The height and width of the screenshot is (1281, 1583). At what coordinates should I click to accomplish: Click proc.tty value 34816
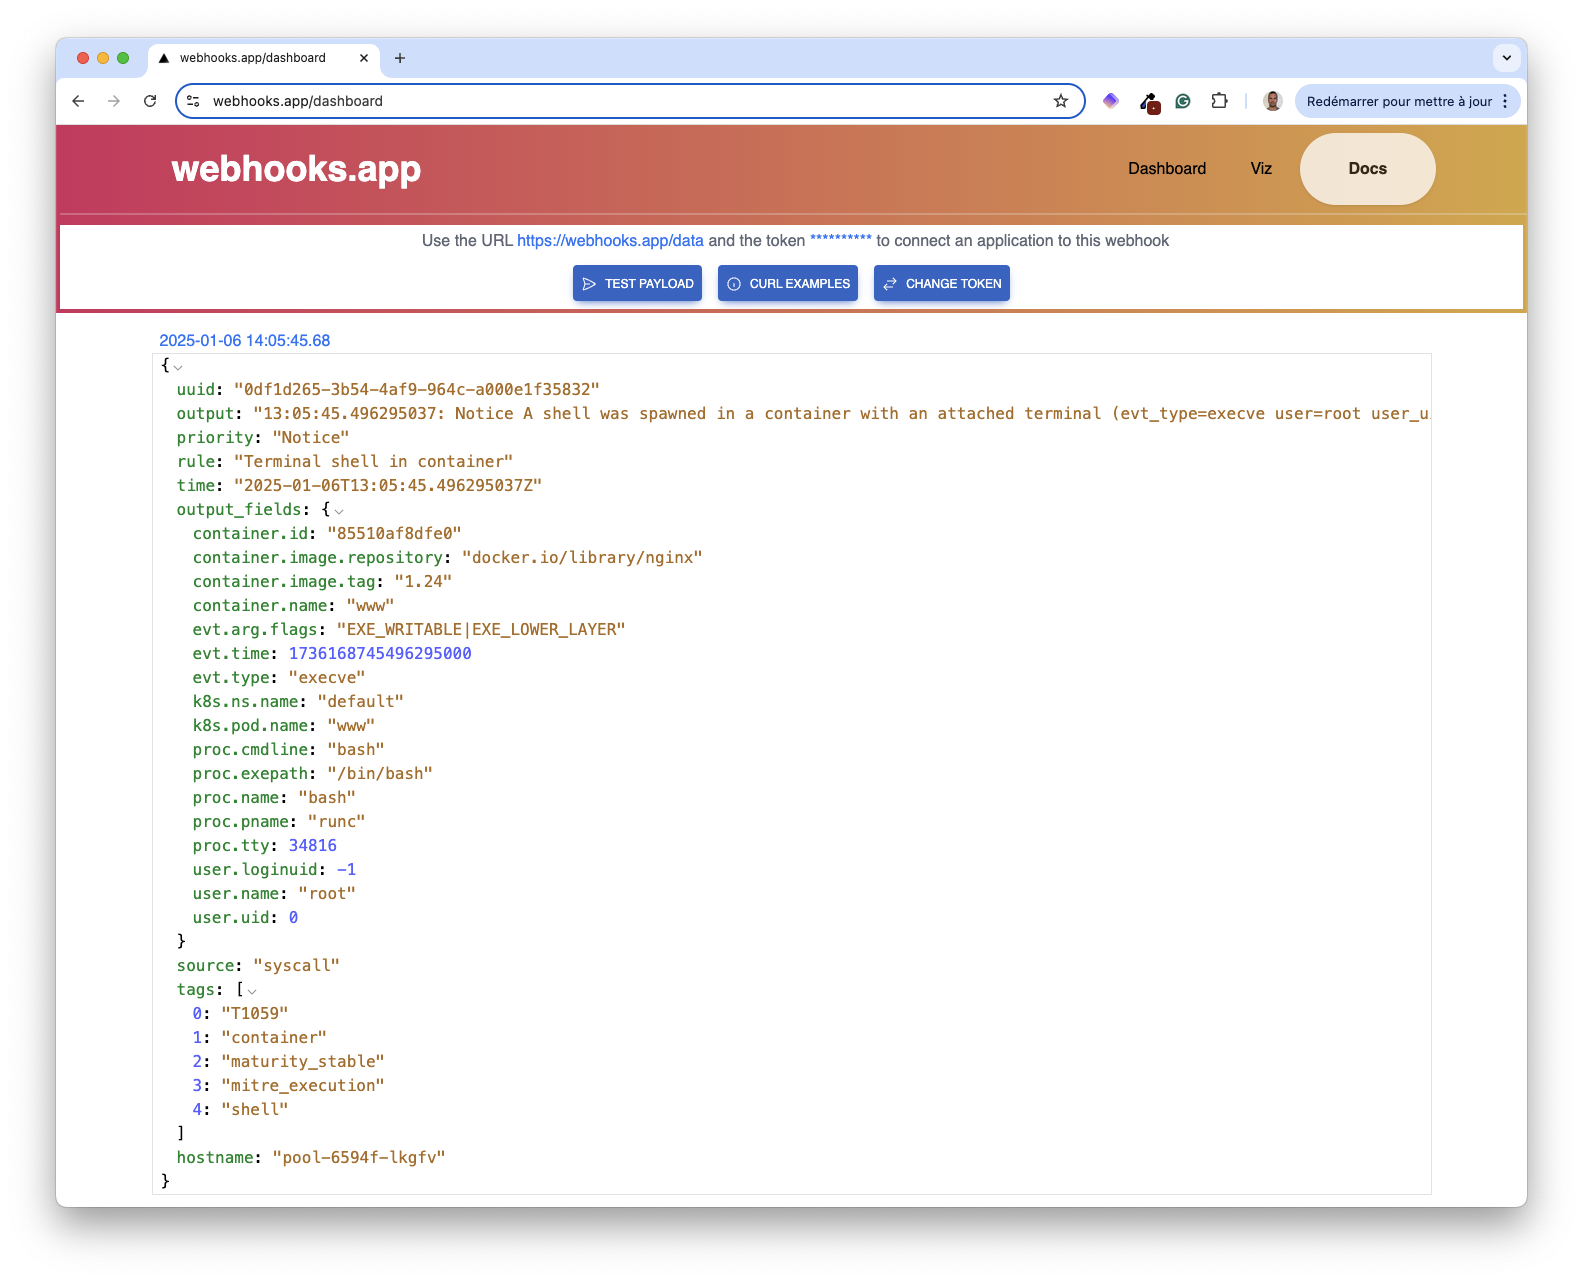(312, 845)
